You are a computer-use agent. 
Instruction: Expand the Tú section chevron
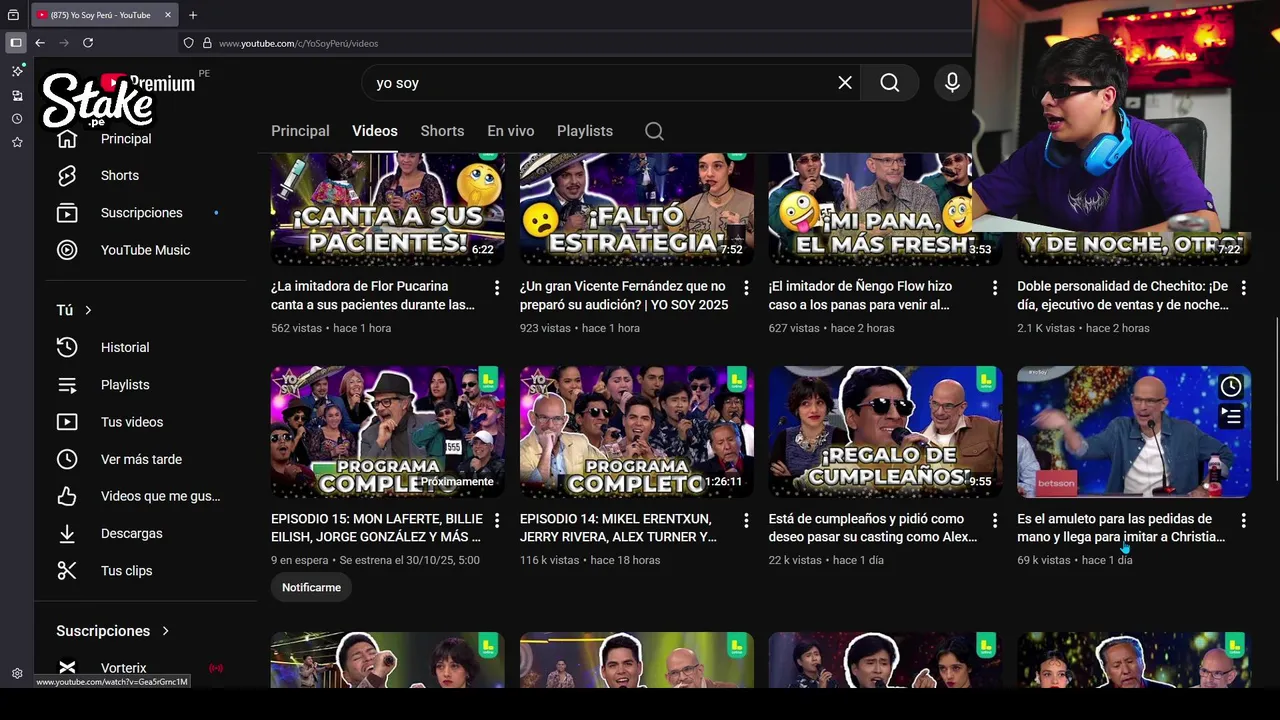pos(88,310)
